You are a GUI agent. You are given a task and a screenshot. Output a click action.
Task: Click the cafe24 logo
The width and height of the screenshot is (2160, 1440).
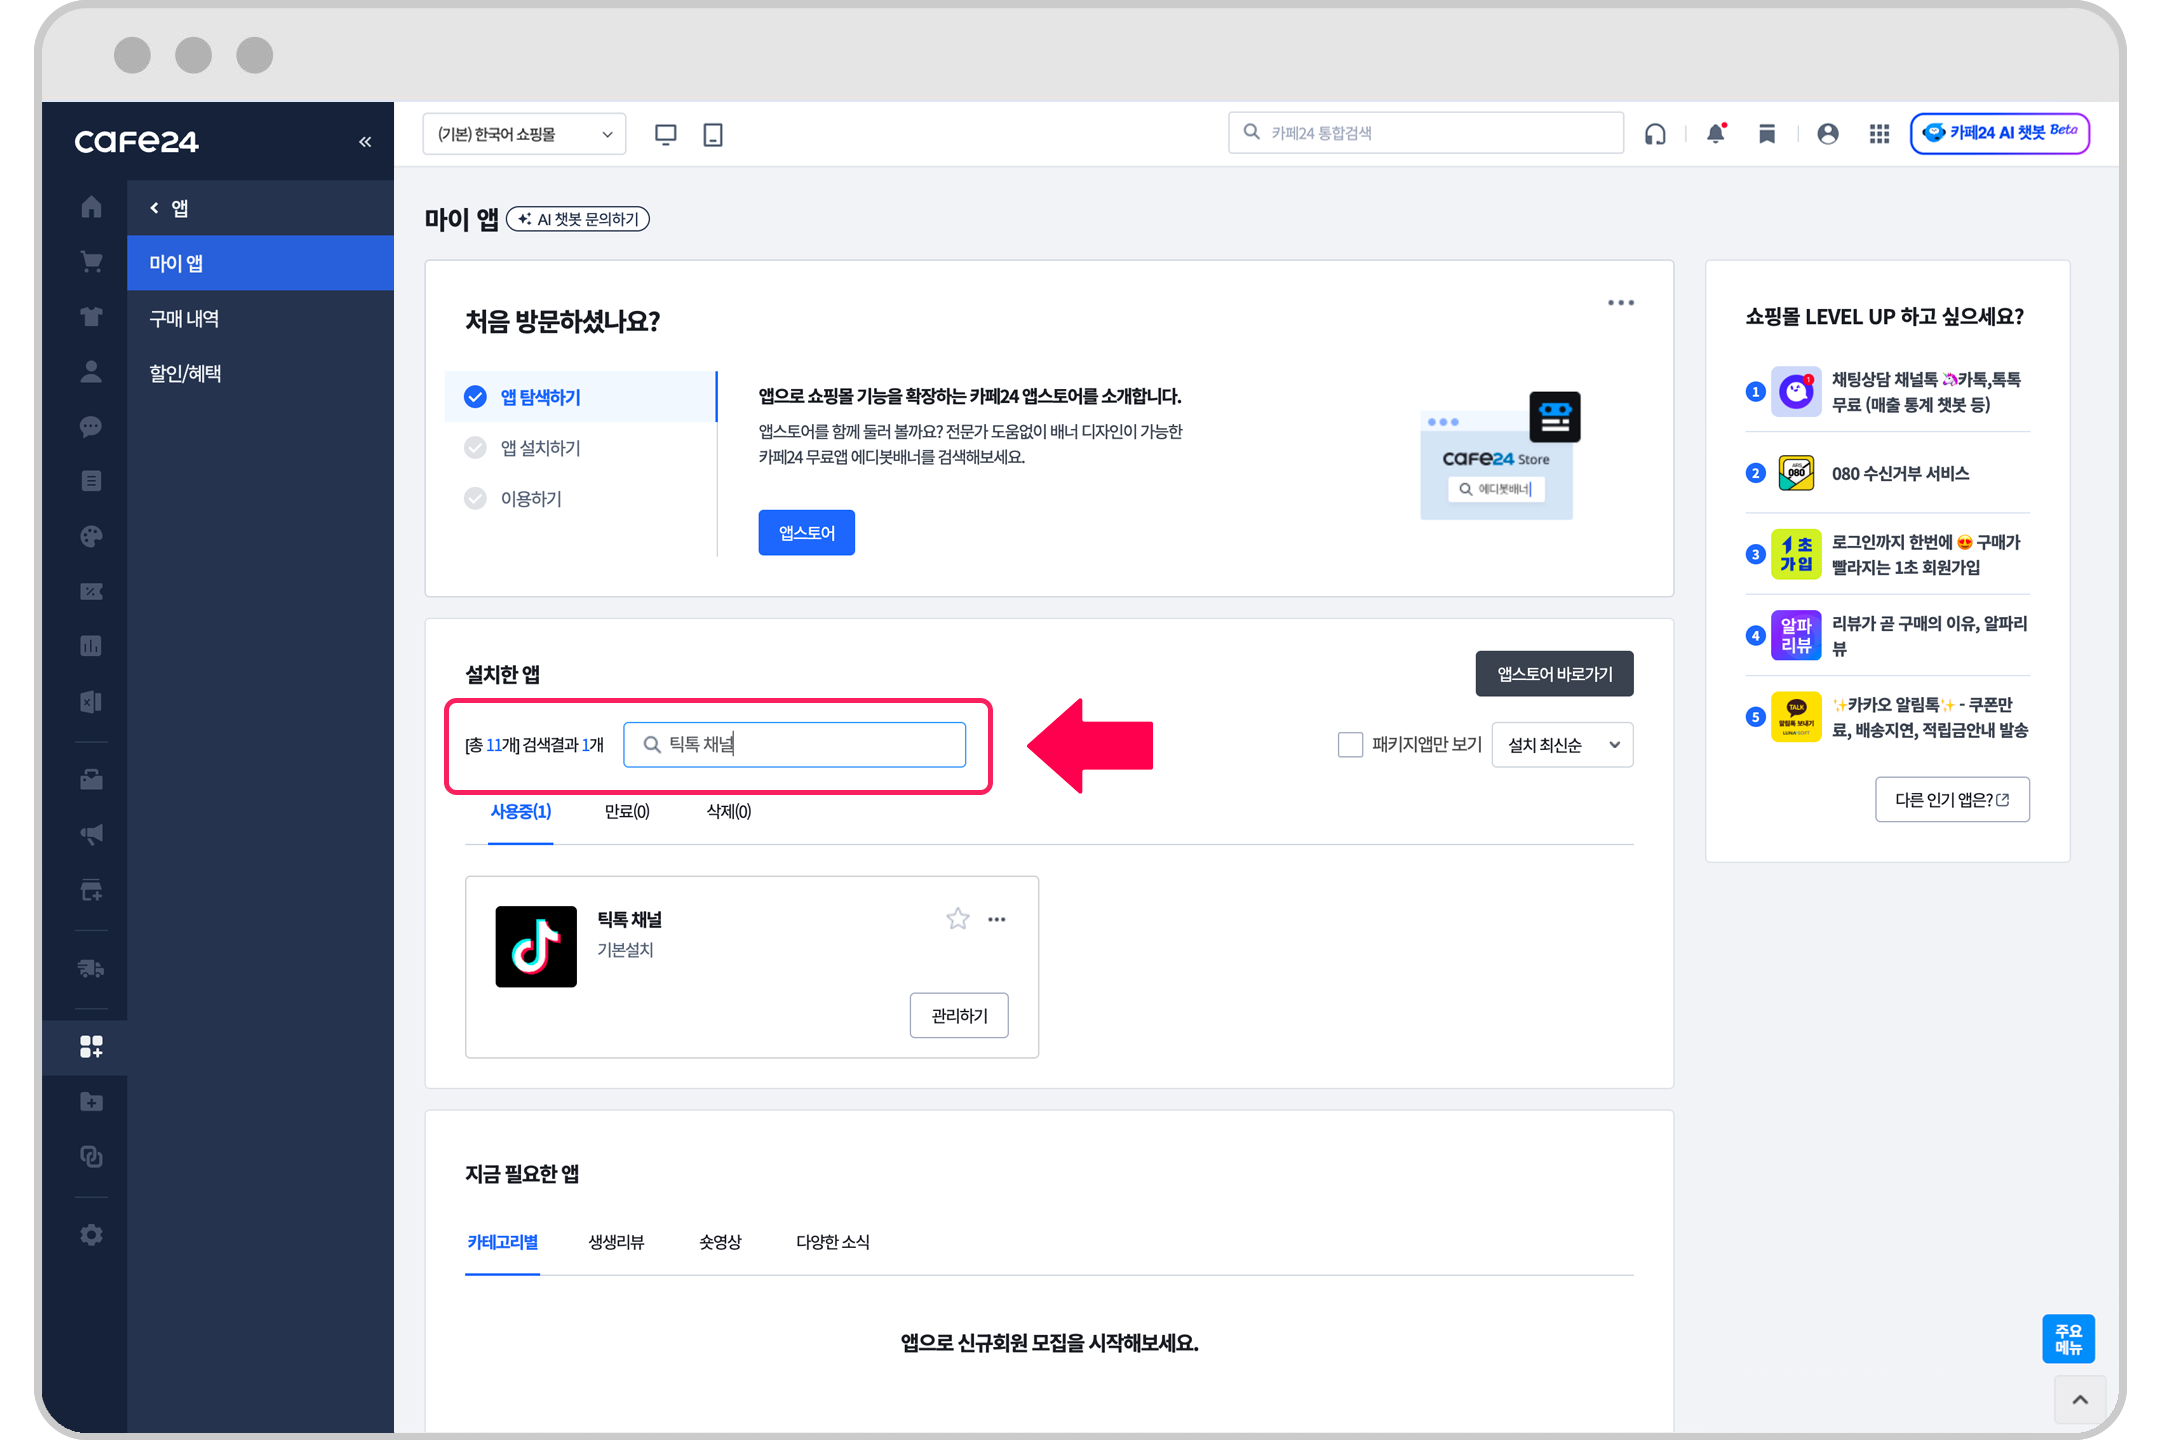137,142
